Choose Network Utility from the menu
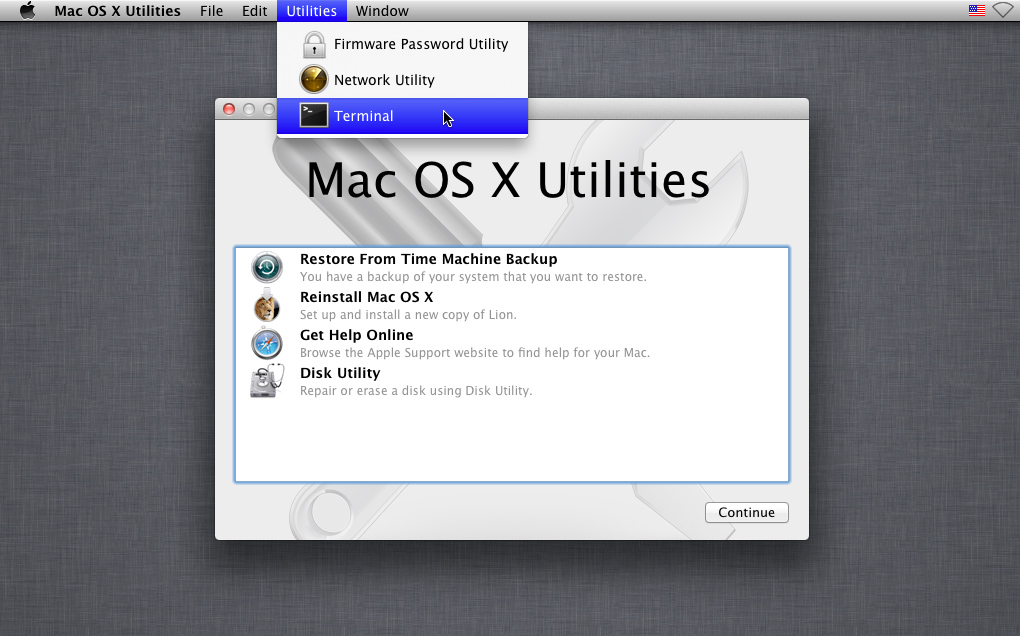This screenshot has width=1020, height=636. [403, 80]
